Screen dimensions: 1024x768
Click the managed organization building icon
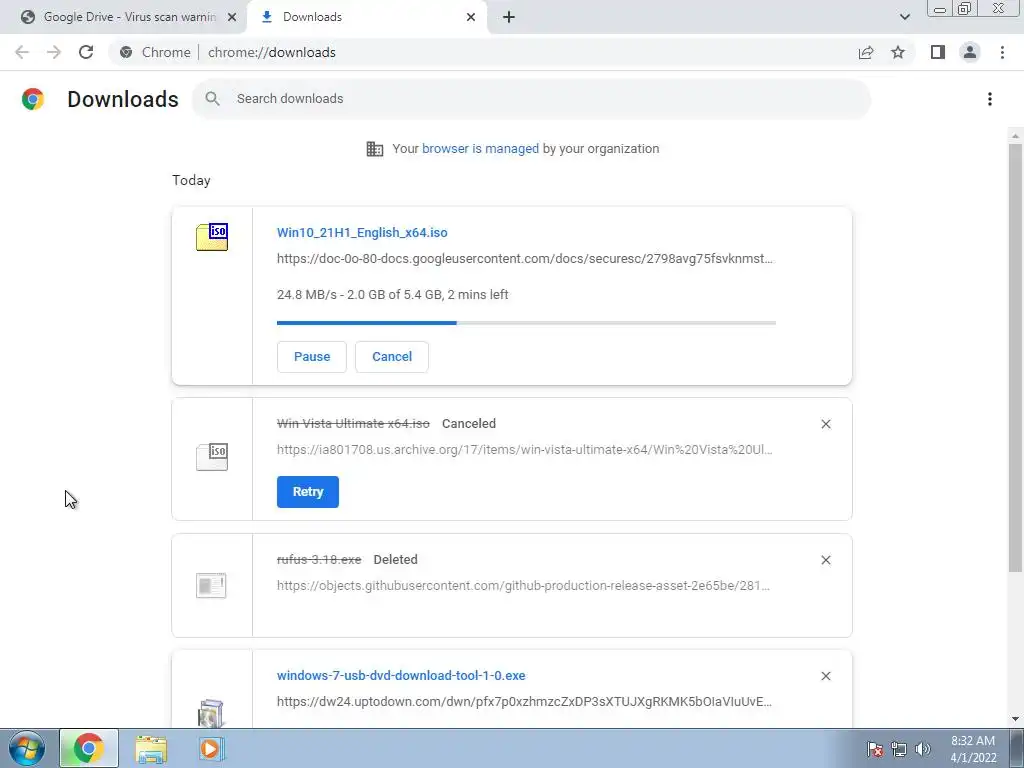pos(375,149)
